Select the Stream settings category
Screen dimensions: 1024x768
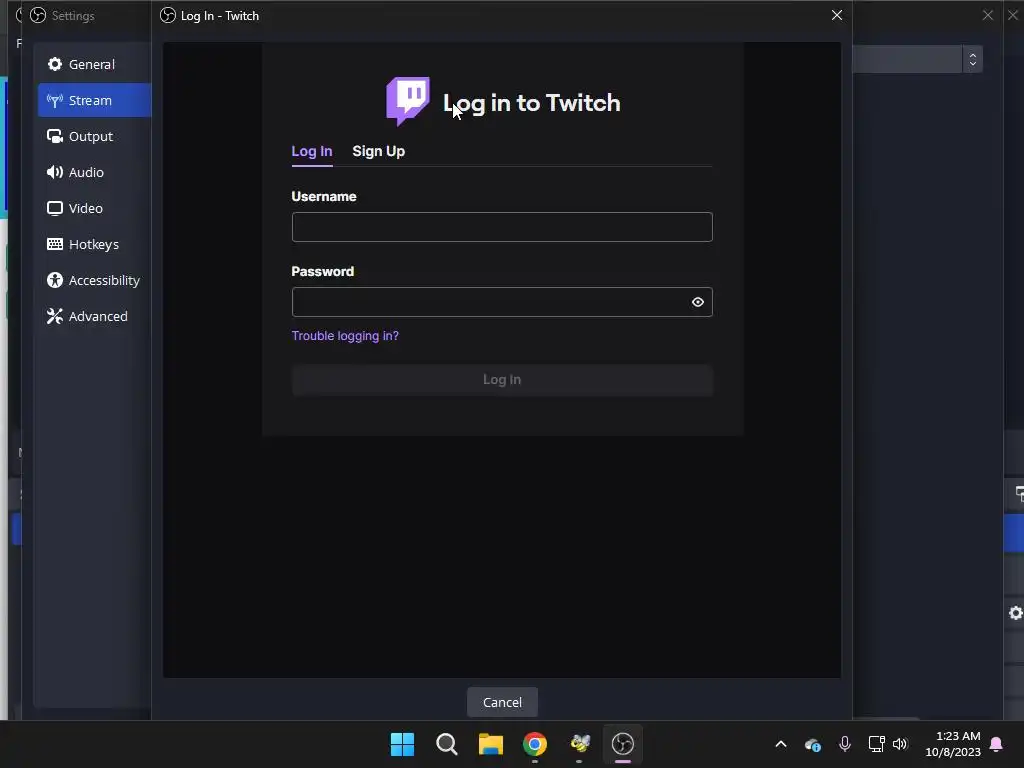(x=94, y=100)
